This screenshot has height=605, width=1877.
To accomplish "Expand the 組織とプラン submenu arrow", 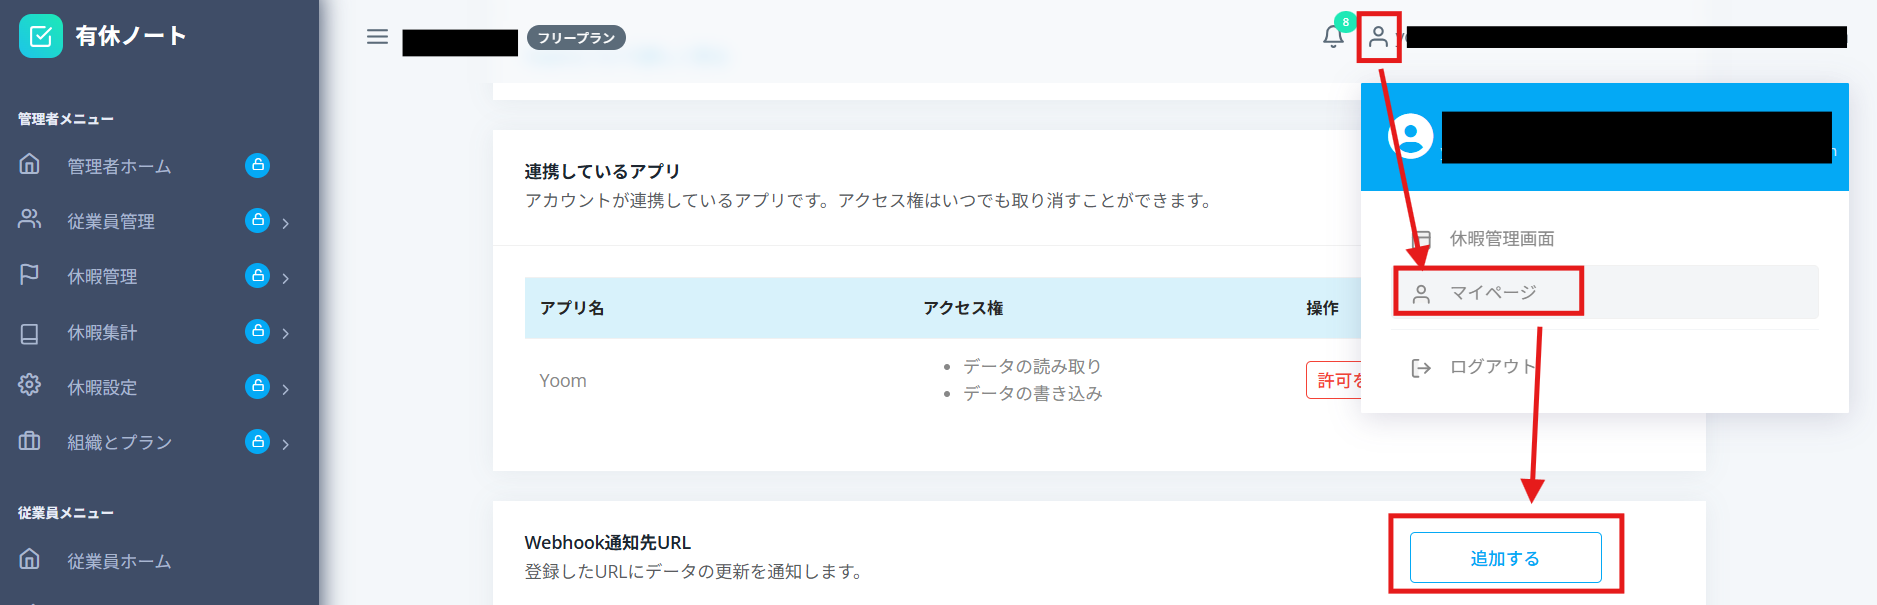I will click(x=286, y=444).
